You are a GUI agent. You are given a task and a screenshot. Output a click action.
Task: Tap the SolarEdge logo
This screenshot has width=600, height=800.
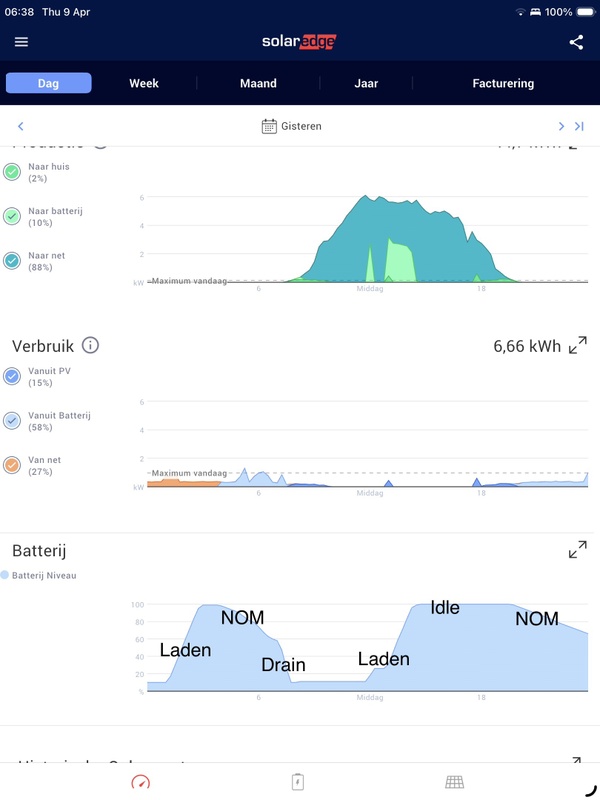pos(299,42)
